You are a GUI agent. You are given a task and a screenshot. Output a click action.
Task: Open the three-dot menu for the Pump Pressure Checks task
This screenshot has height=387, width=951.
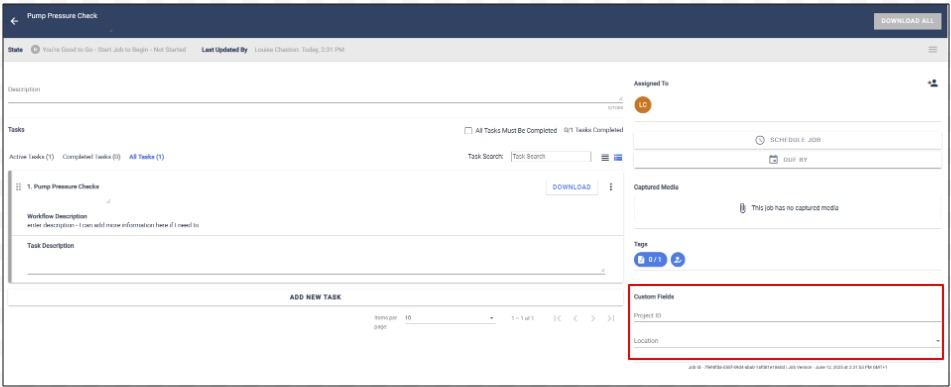coord(611,187)
